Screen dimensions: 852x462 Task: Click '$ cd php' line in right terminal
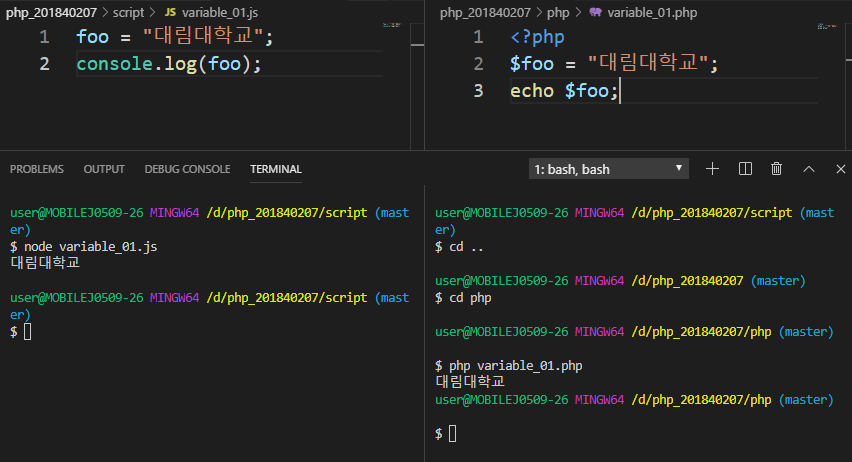tap(463, 298)
